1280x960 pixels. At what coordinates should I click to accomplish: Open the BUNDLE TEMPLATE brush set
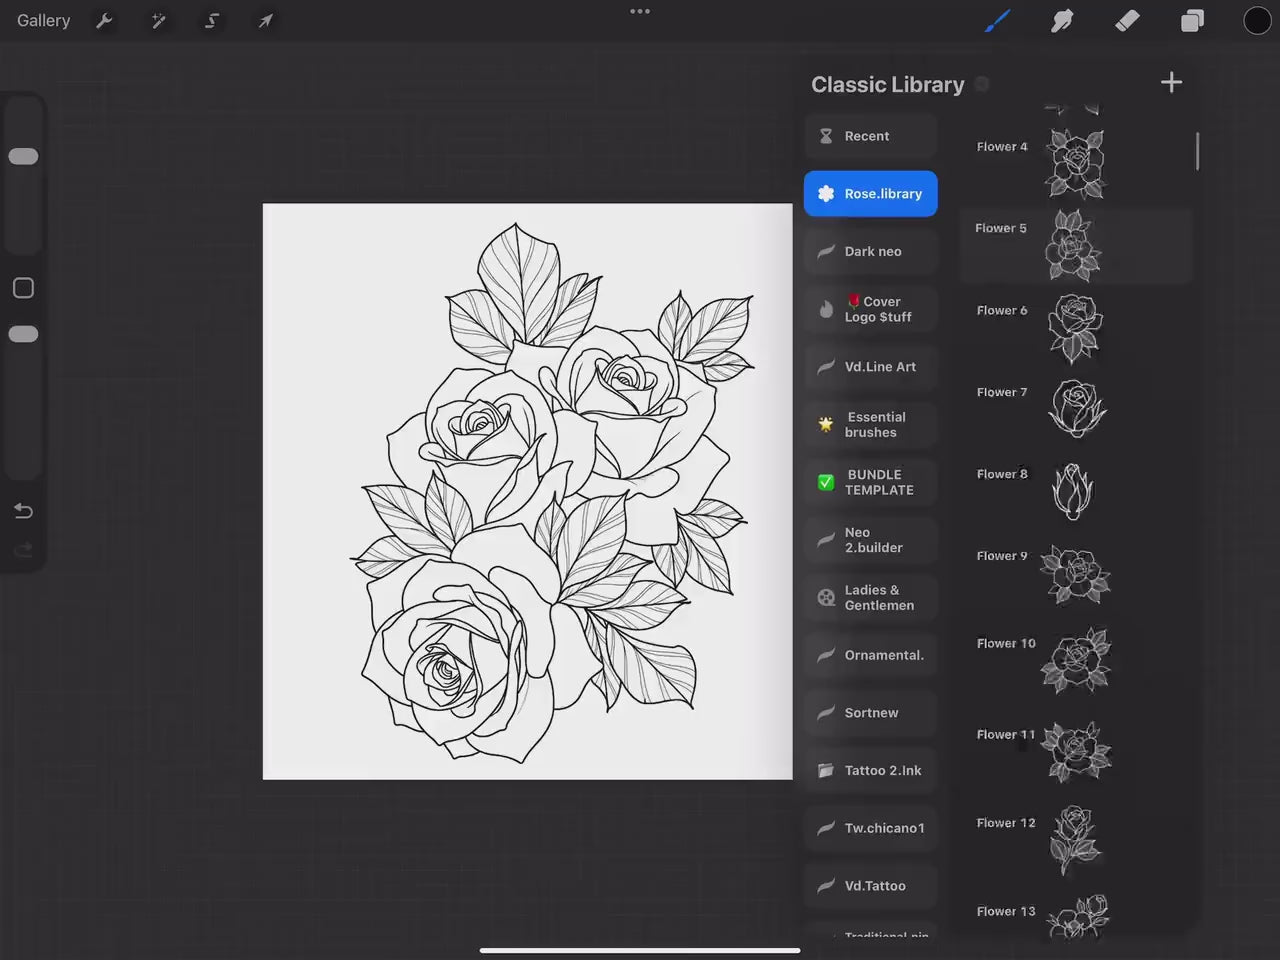(871, 482)
